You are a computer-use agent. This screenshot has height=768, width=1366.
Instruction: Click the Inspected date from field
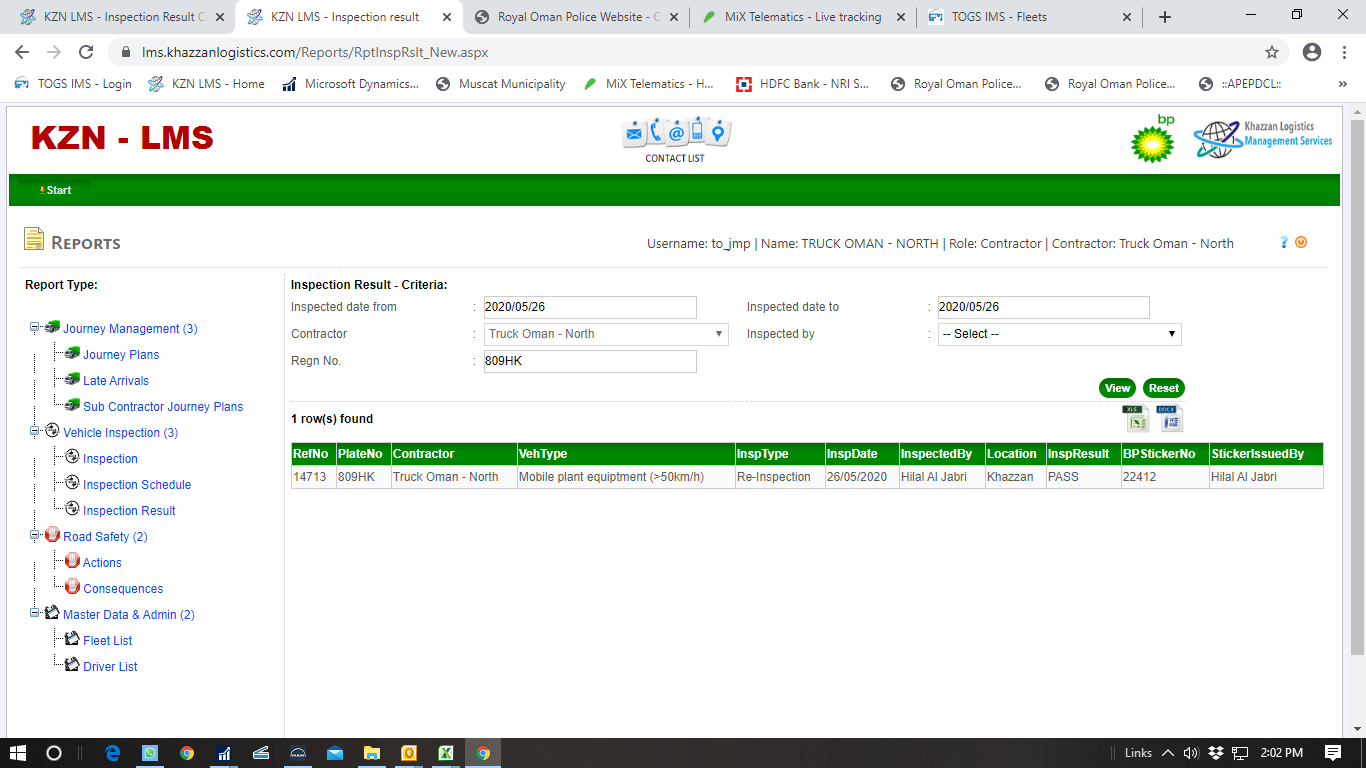click(x=590, y=307)
